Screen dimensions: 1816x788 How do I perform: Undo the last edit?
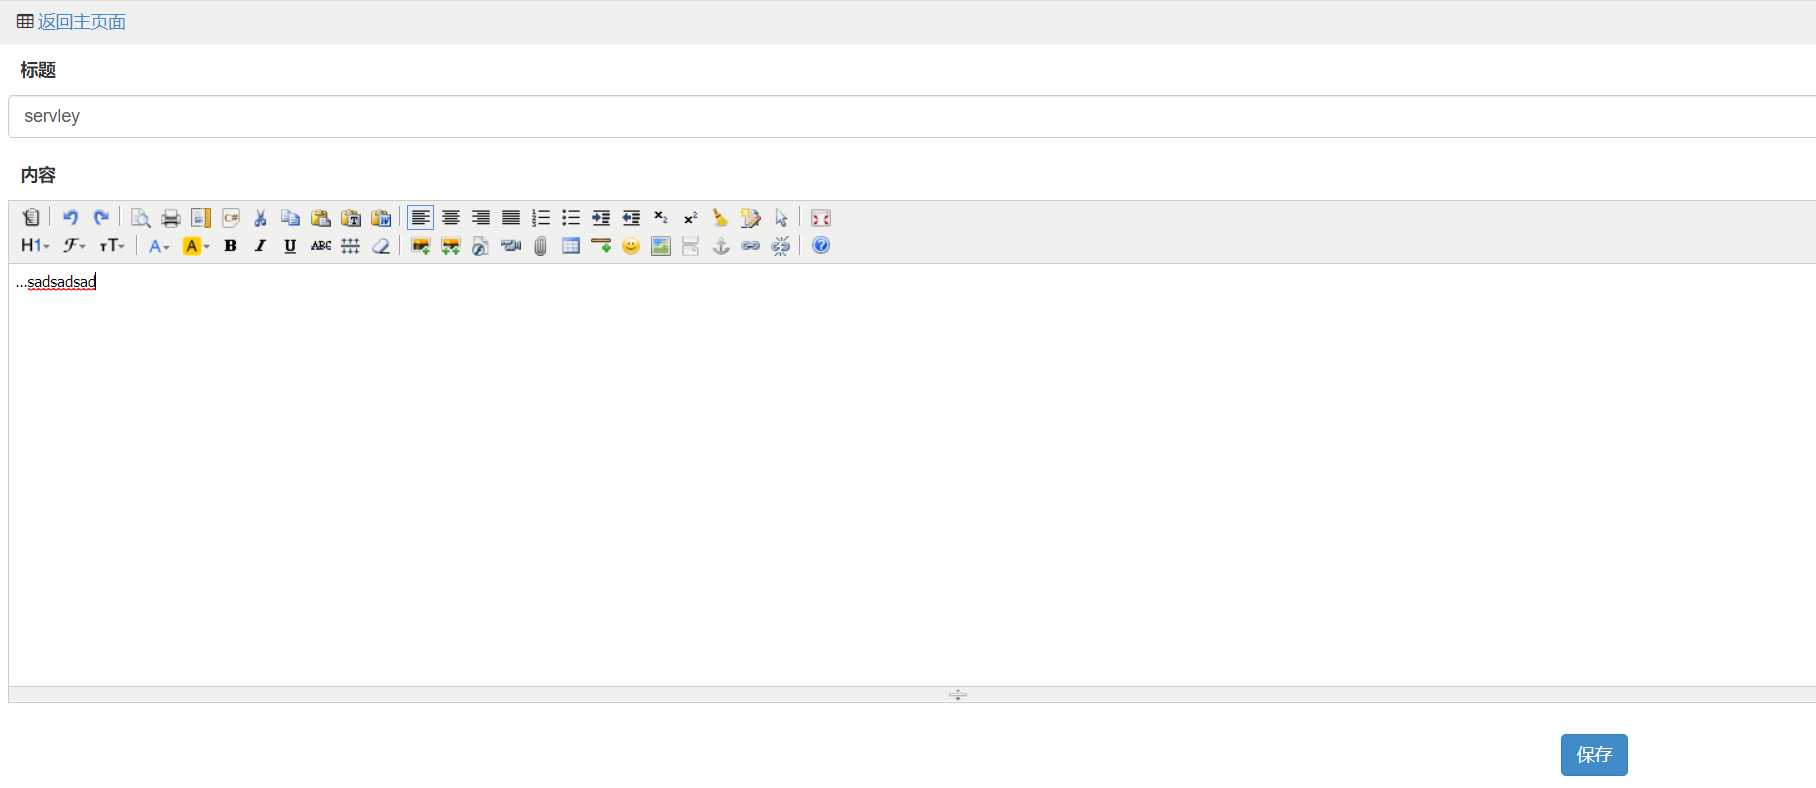70,217
